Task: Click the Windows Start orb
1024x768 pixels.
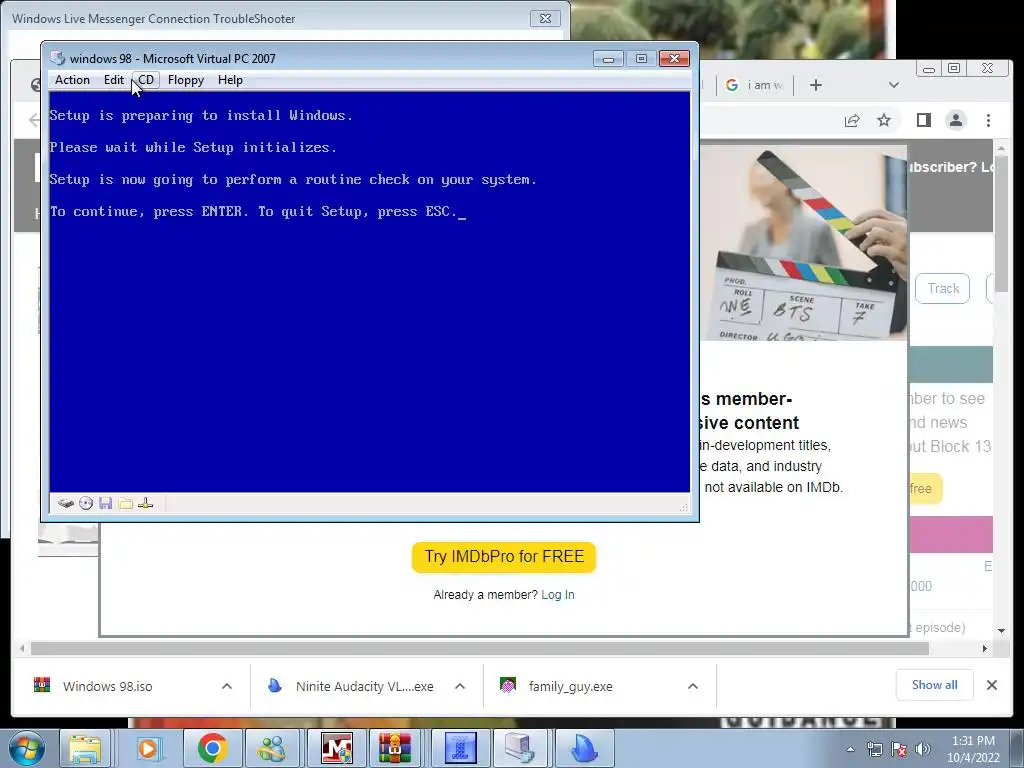Action: coord(25,748)
